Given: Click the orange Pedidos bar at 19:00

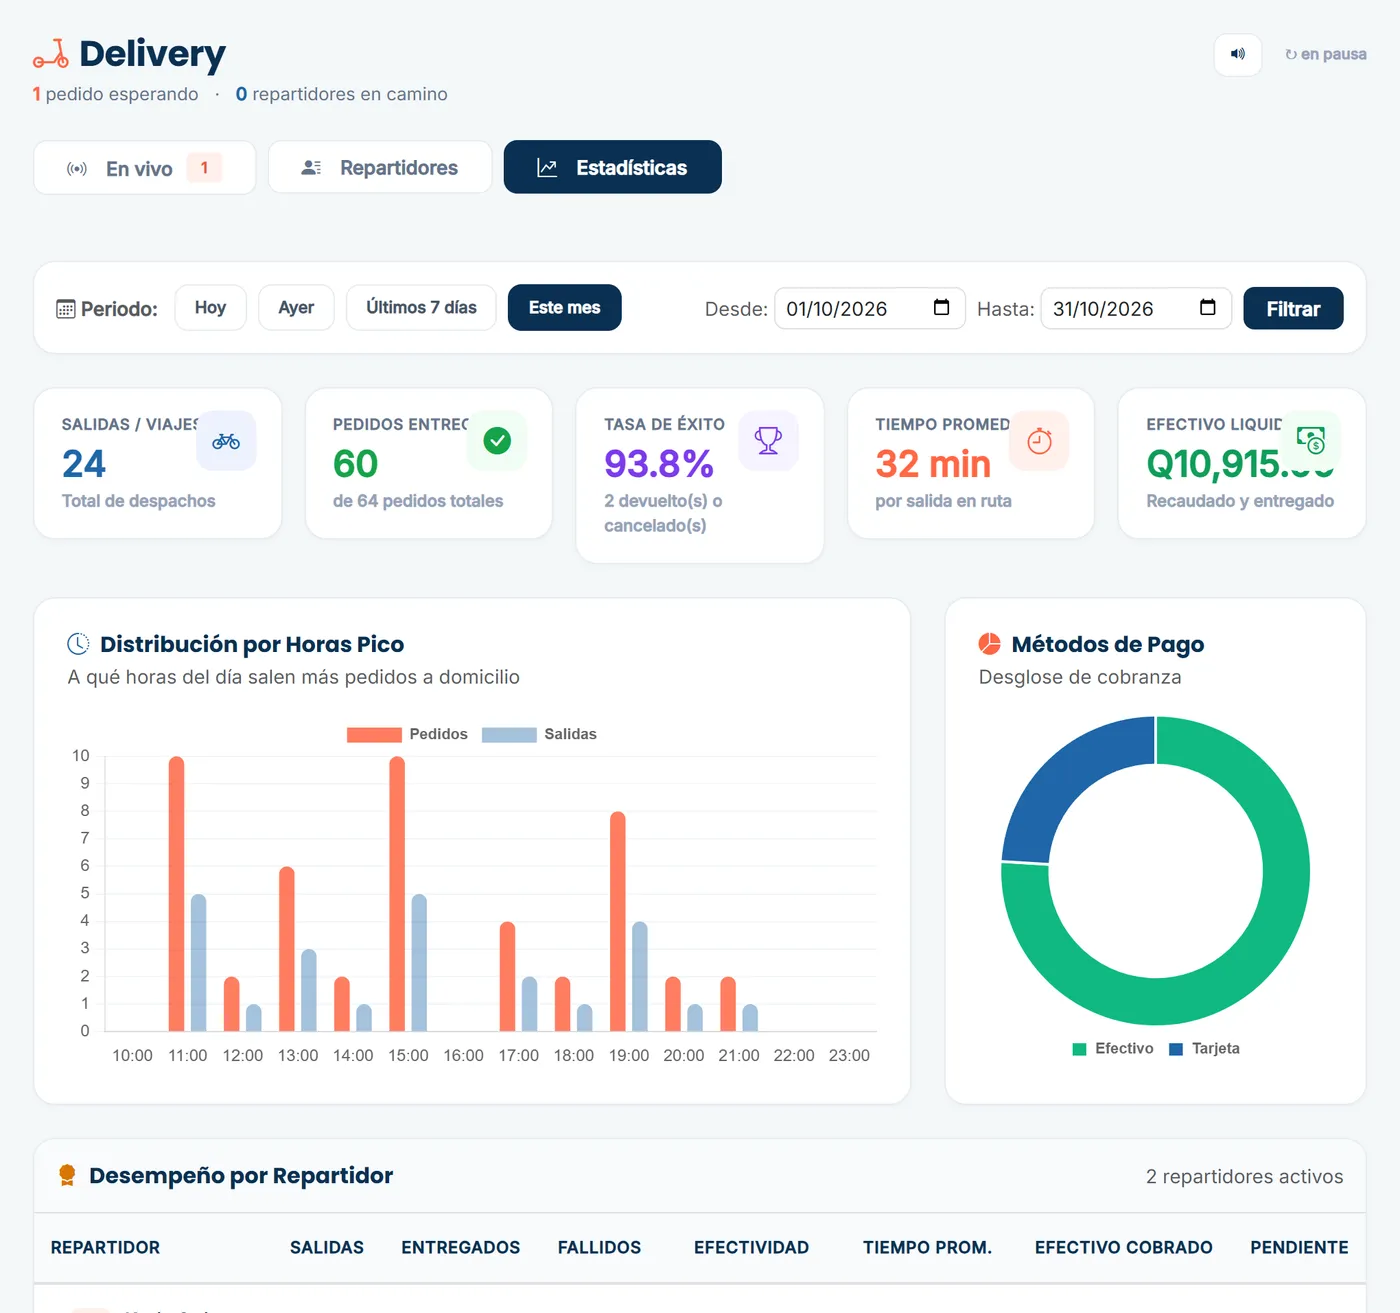Looking at the screenshot, I should click(x=618, y=921).
